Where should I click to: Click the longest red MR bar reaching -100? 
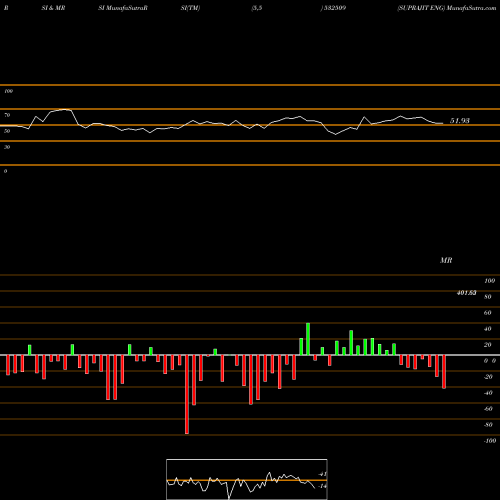click(187, 394)
